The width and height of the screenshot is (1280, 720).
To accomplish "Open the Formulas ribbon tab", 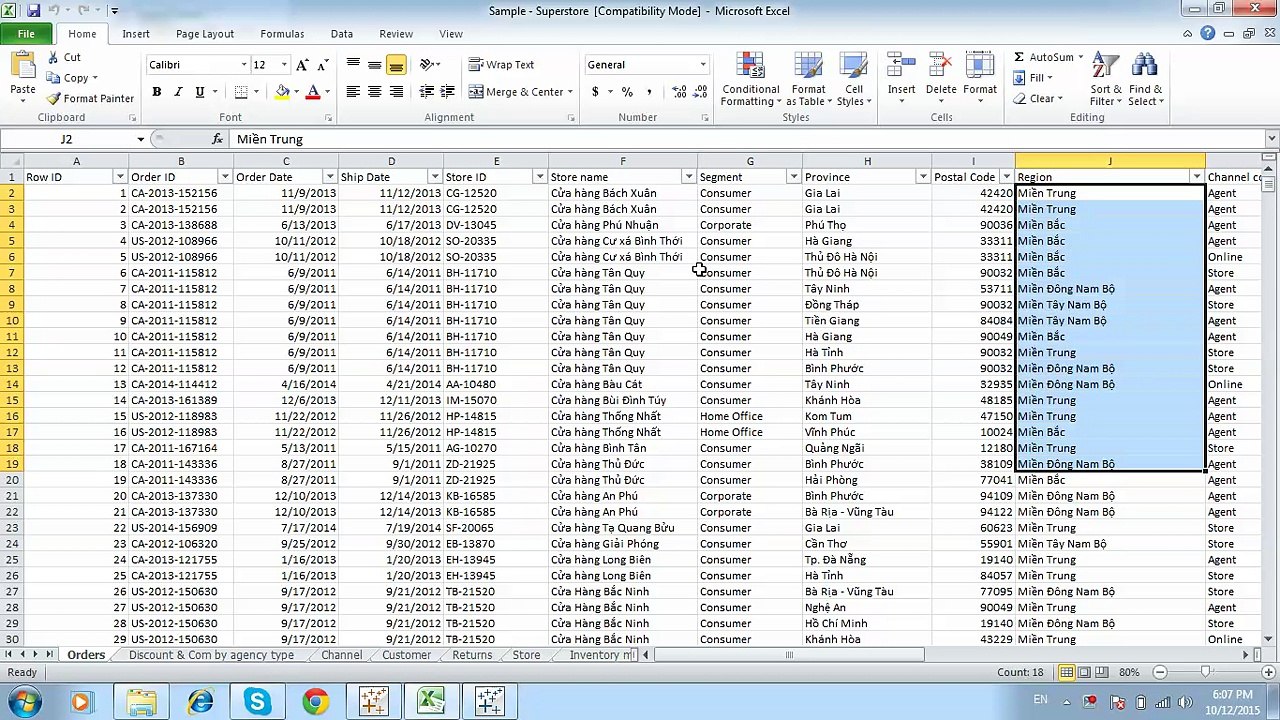I will pos(282,34).
